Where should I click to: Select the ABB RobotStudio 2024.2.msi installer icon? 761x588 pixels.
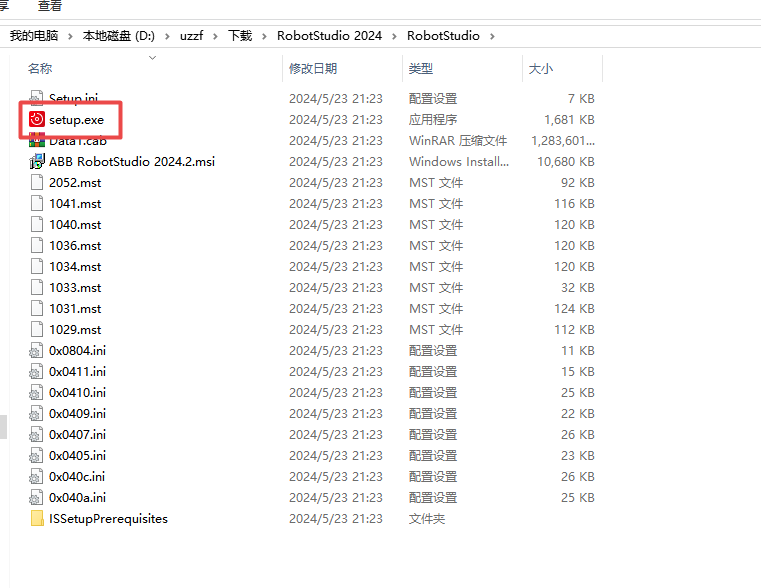[37, 162]
